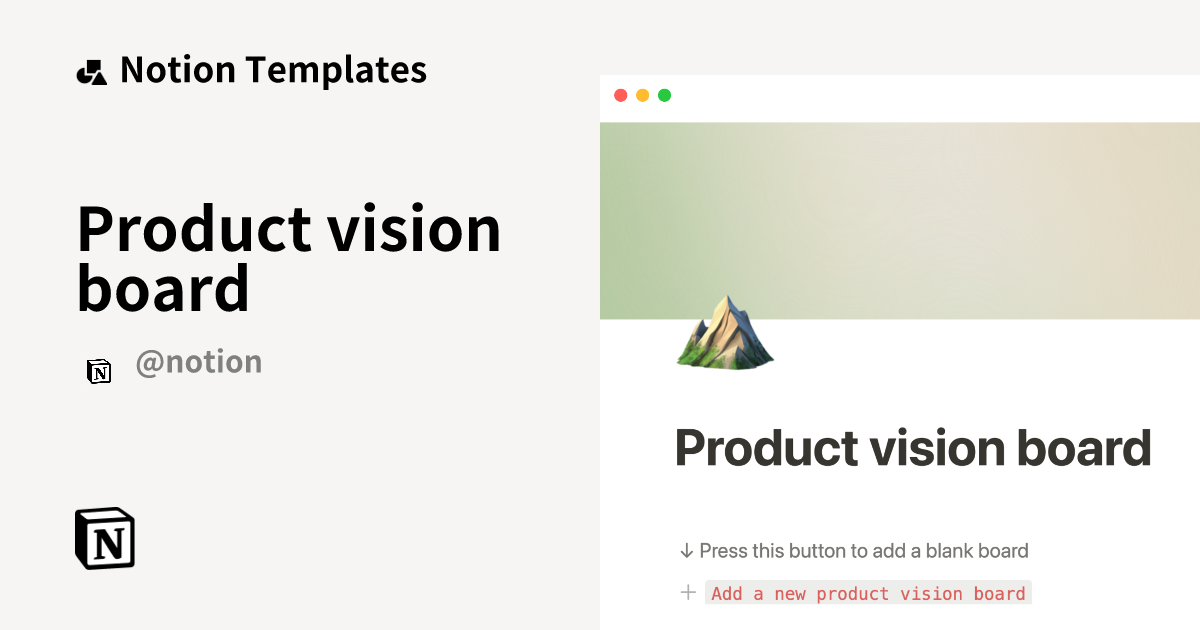Open the @notion profile link
This screenshot has height=630, width=1200.
tap(199, 361)
